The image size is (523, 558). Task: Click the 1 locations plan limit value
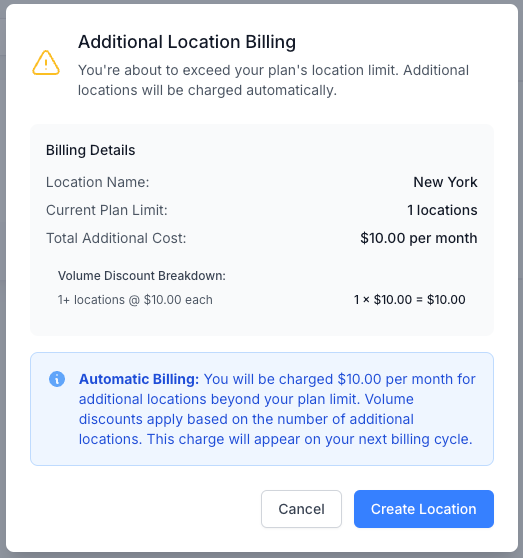[442, 210]
